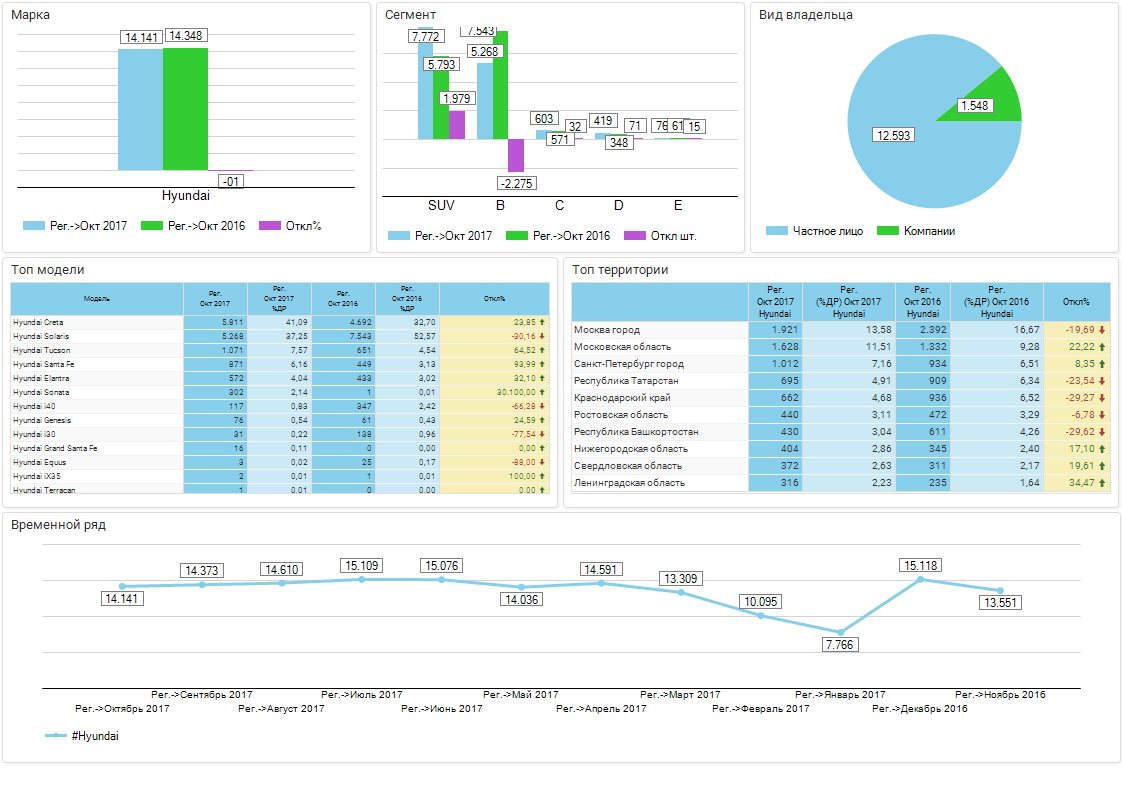Click the down arrow in Республика Татарстан row
The width and height of the screenshot is (1122, 793).
[x=1102, y=381]
